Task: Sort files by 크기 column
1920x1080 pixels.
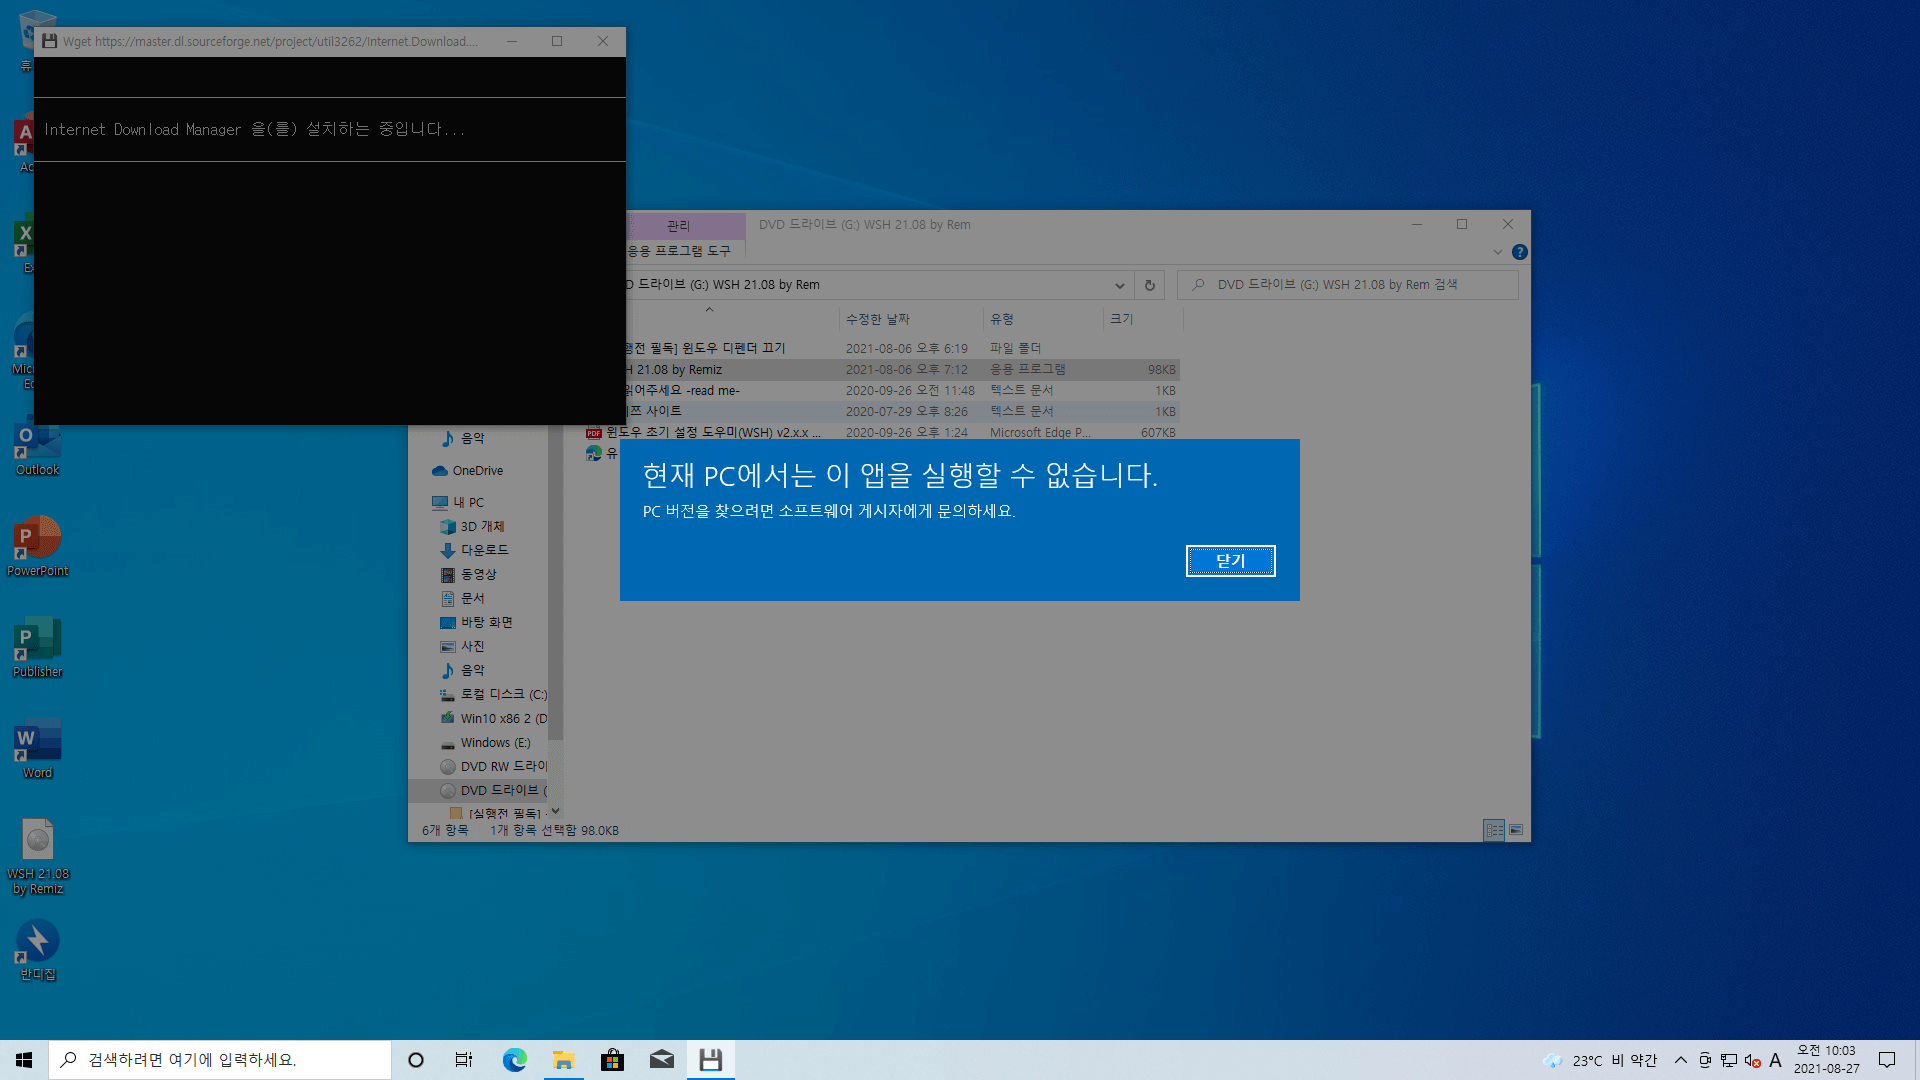Action: [x=1142, y=319]
